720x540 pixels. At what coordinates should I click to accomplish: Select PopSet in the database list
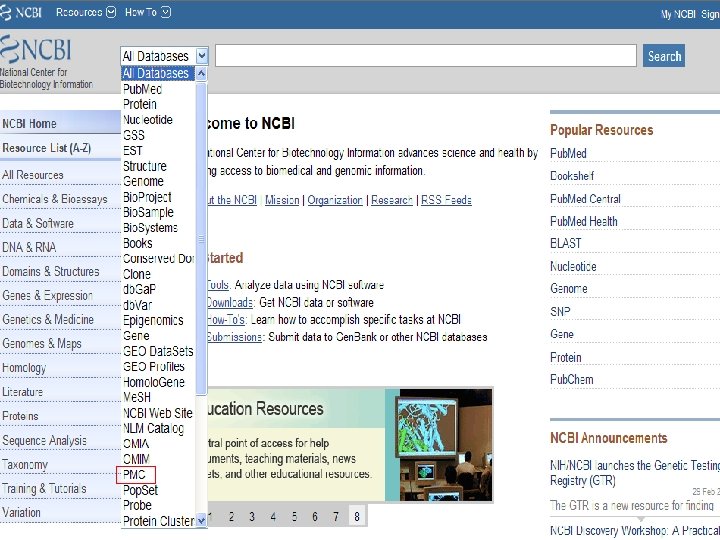click(141, 490)
